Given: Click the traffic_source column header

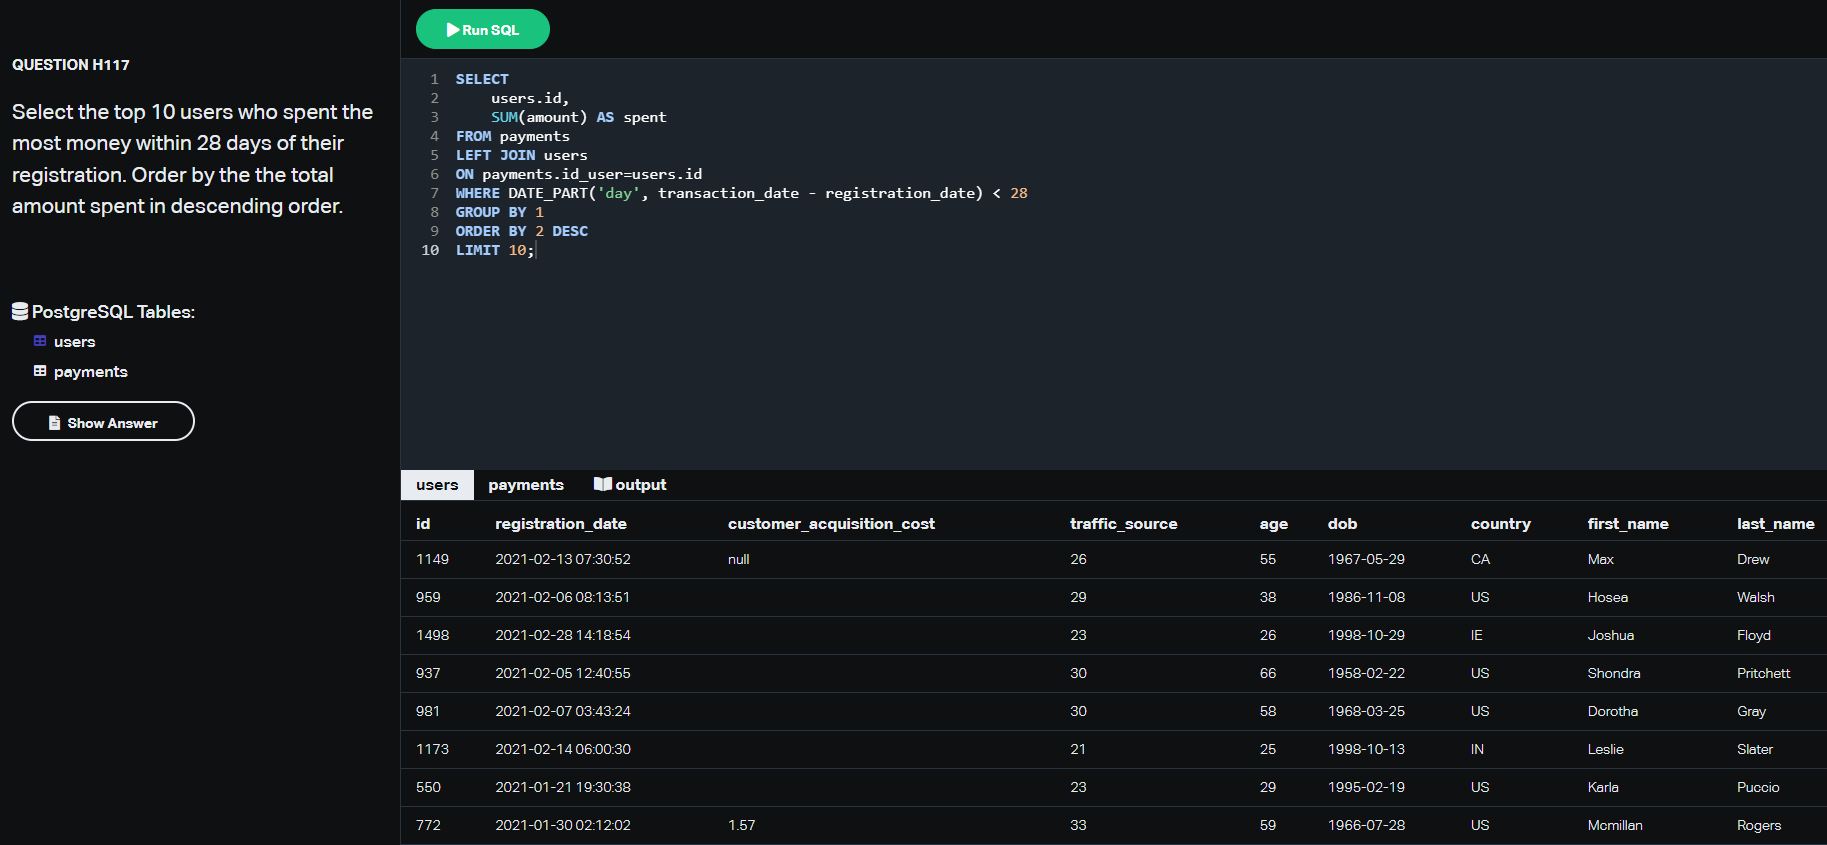Looking at the screenshot, I should point(1123,524).
